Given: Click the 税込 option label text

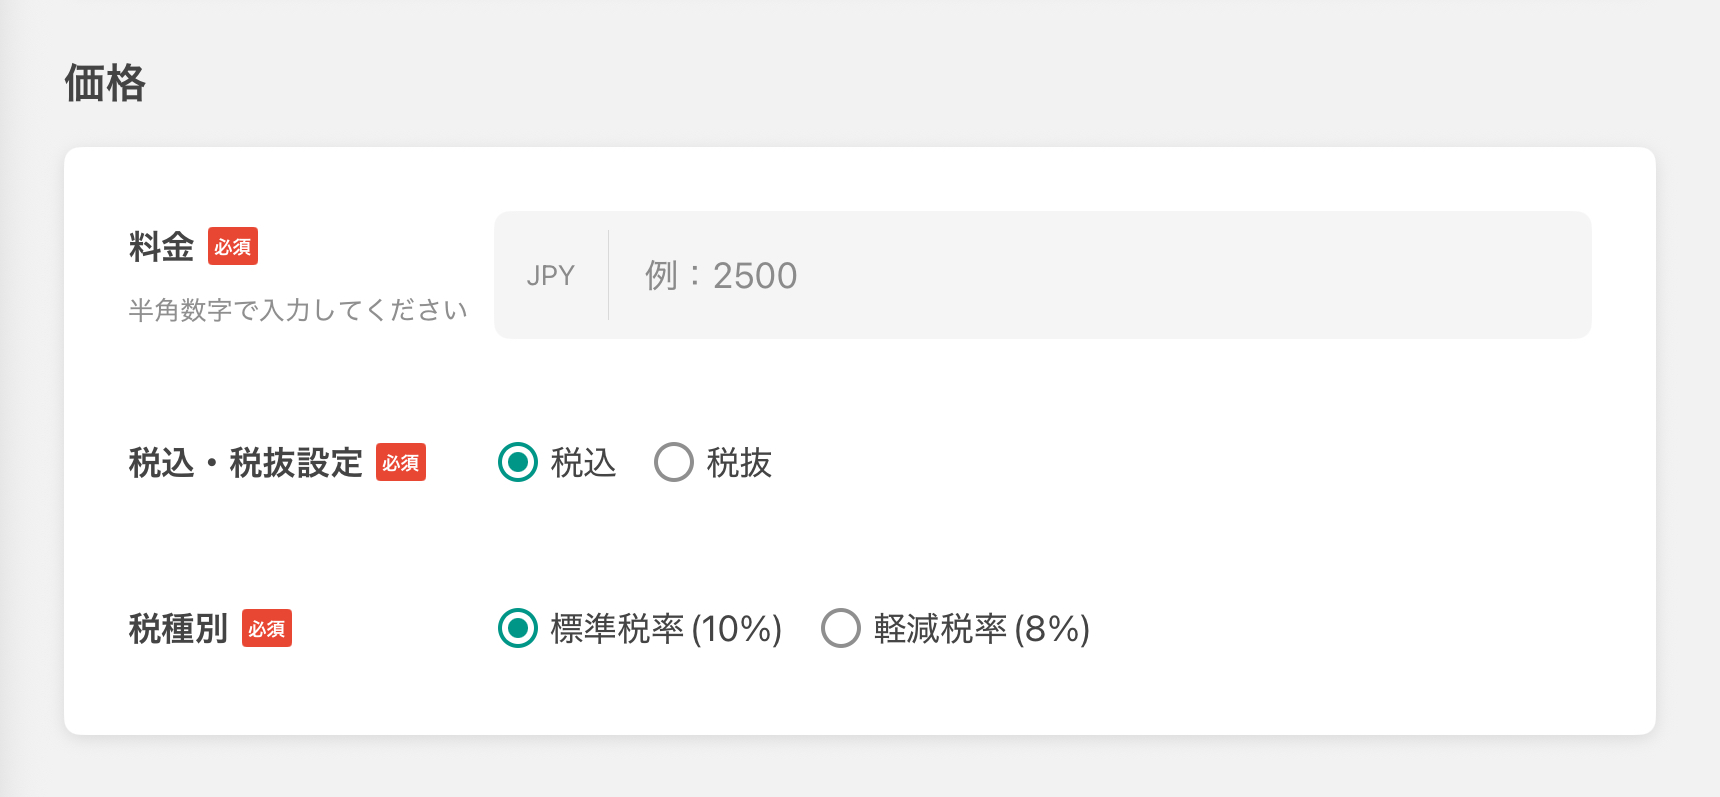Looking at the screenshot, I should point(583,463).
